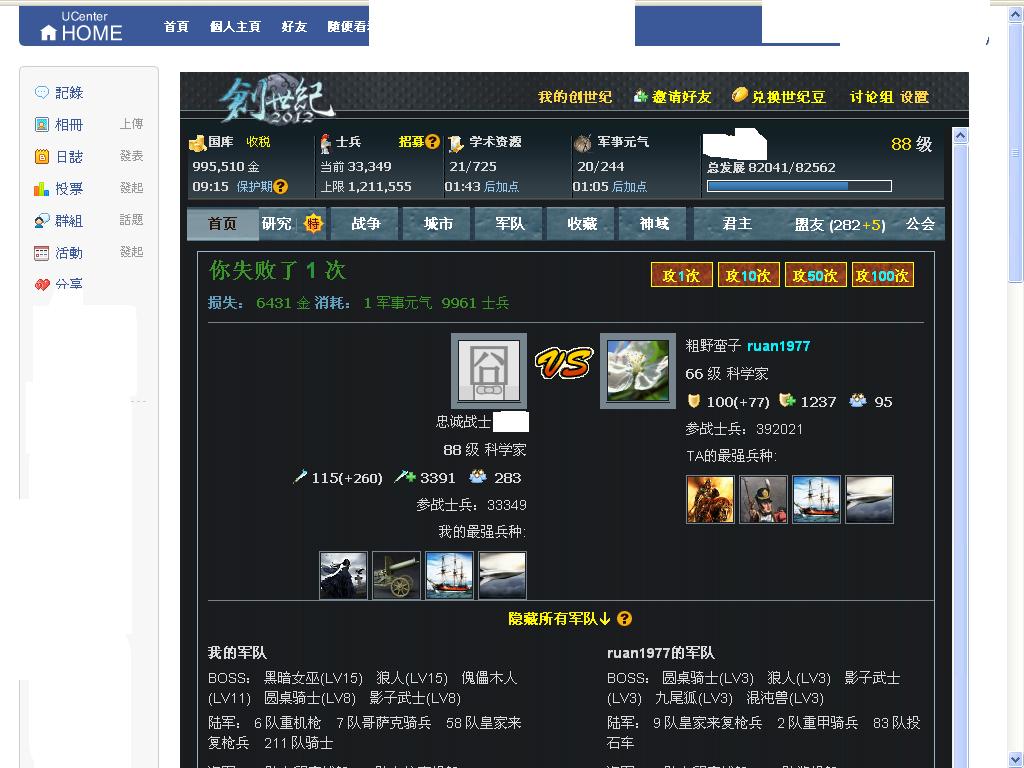Switch to the 收藏 tab
The width and height of the screenshot is (1024, 768).
coord(583,224)
